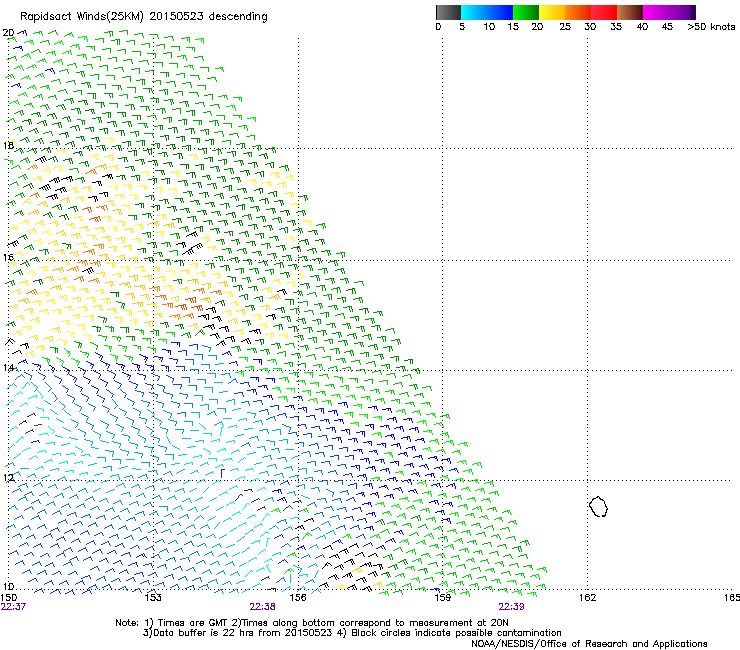This screenshot has height=650, width=740.
Task: Select the legend label '45'
Action: 667,27
